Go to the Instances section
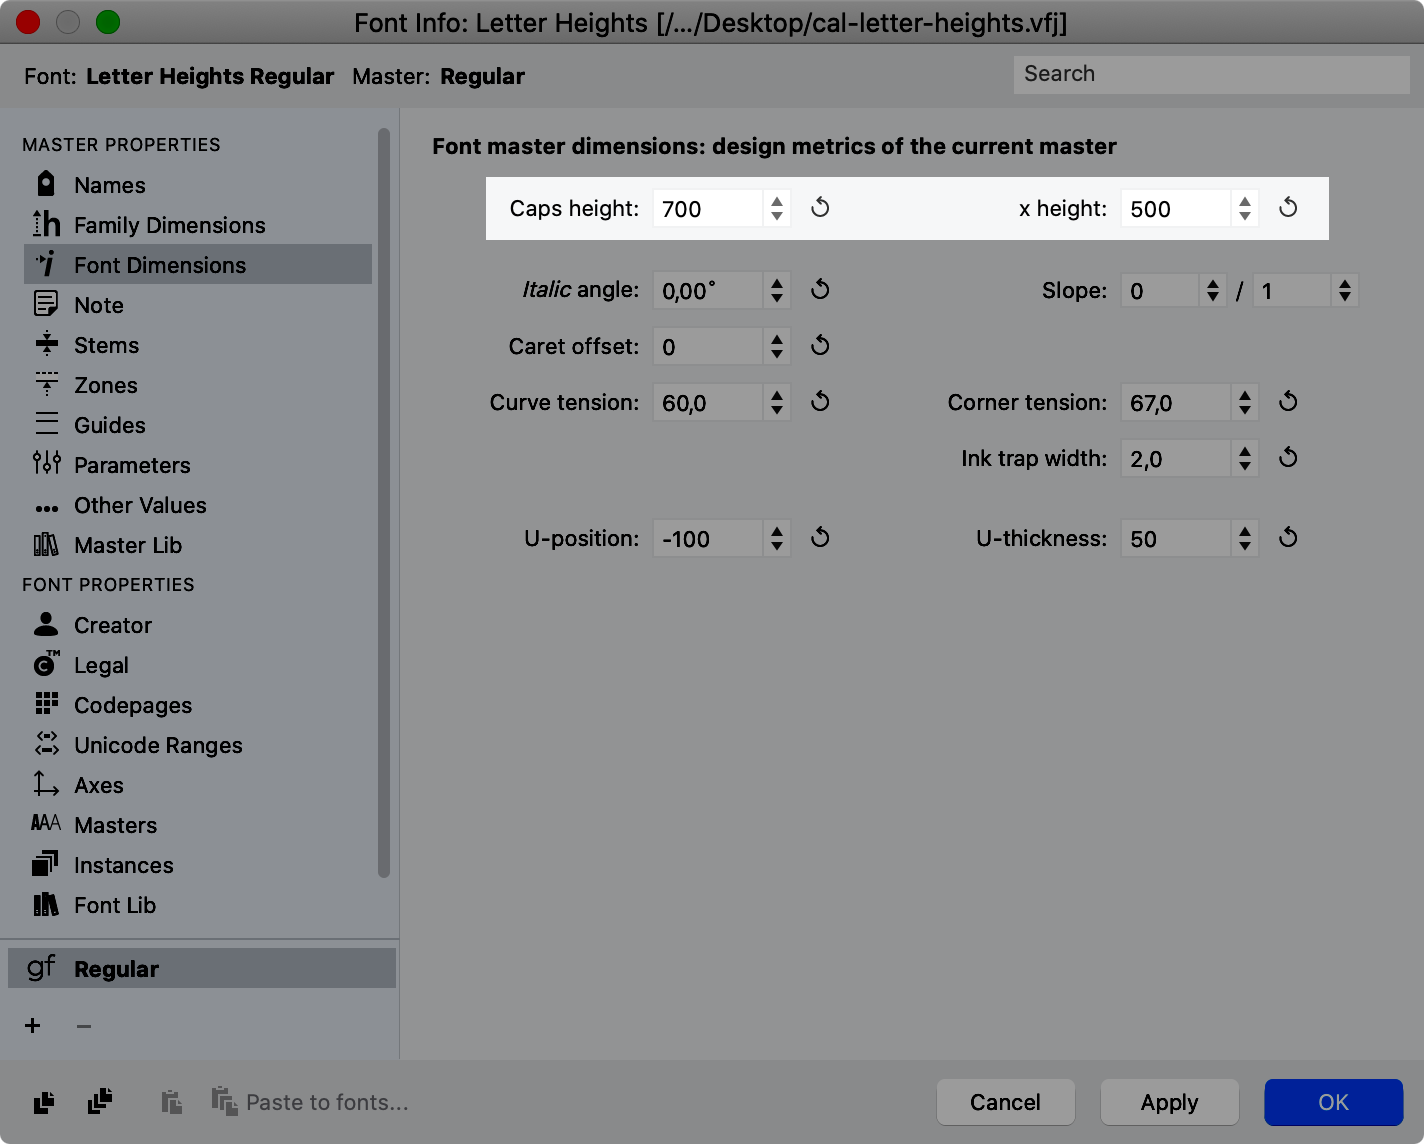This screenshot has height=1144, width=1424. pos(198,865)
